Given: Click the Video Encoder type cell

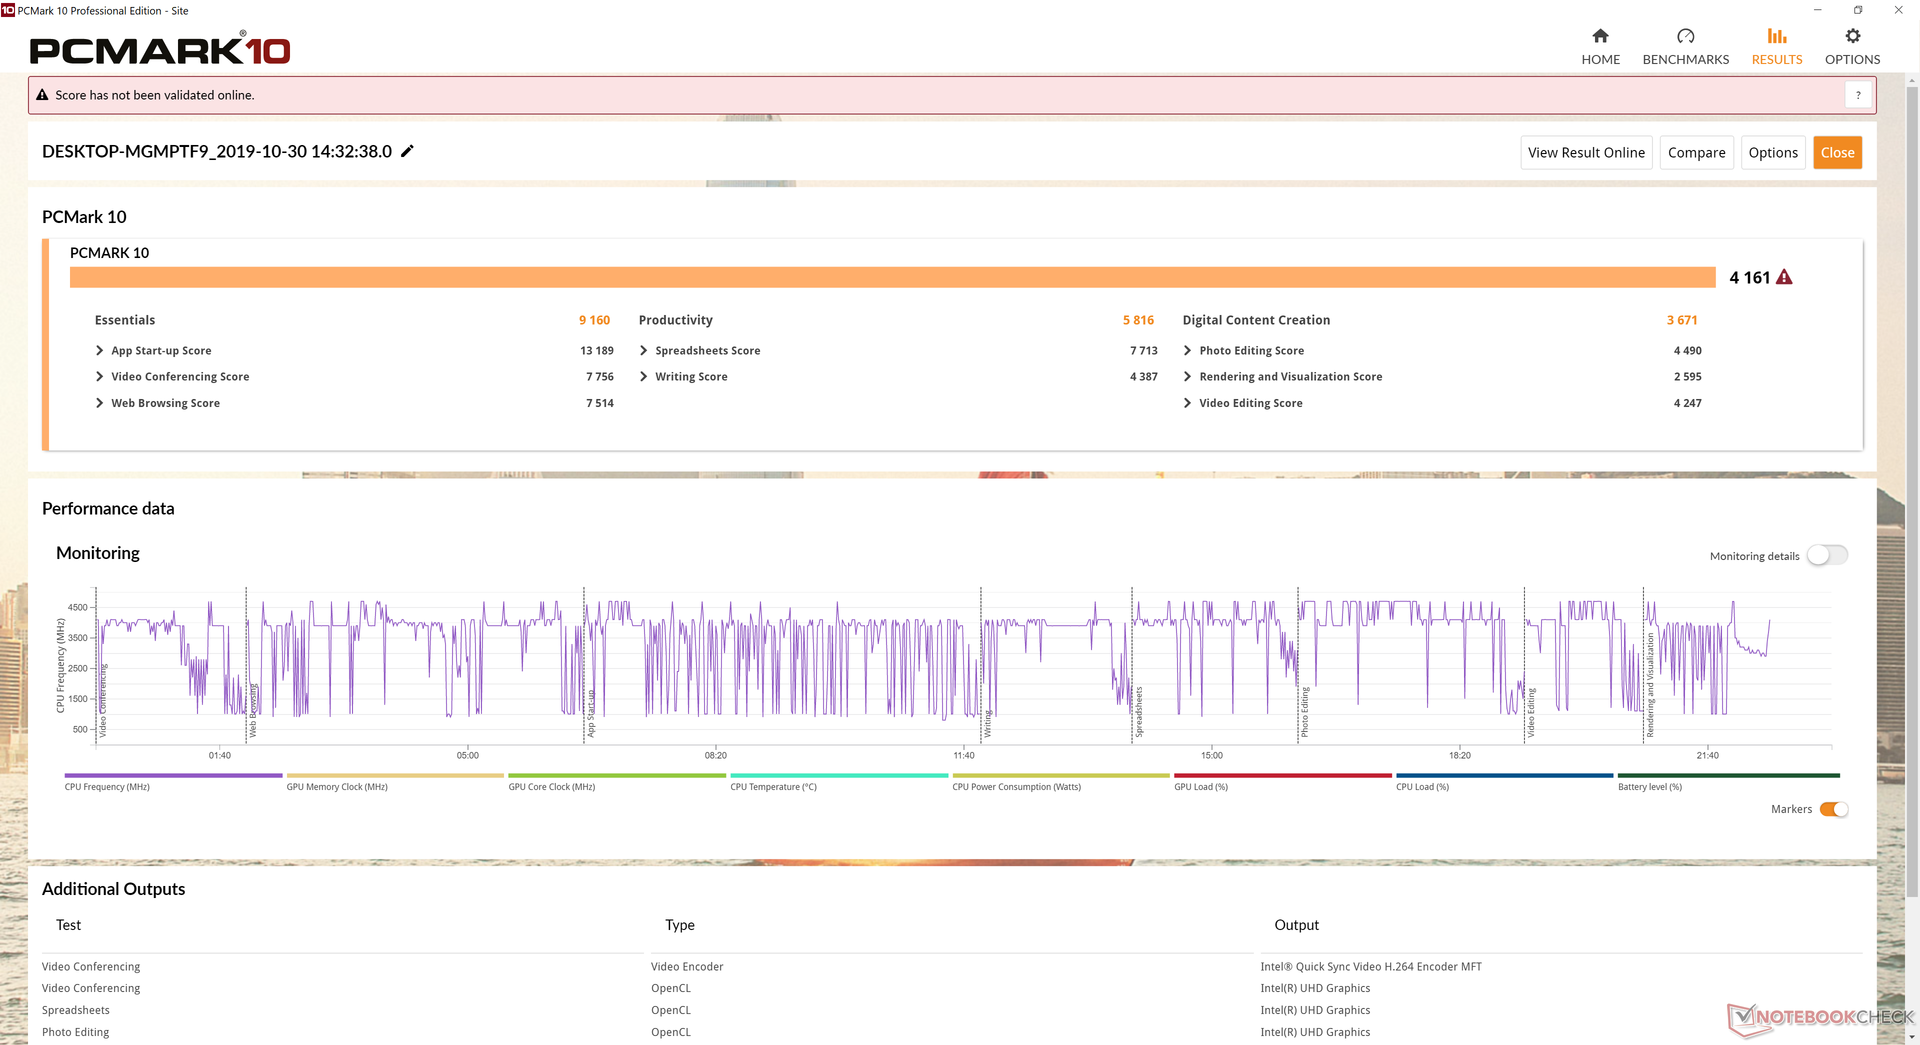Looking at the screenshot, I should tap(687, 967).
